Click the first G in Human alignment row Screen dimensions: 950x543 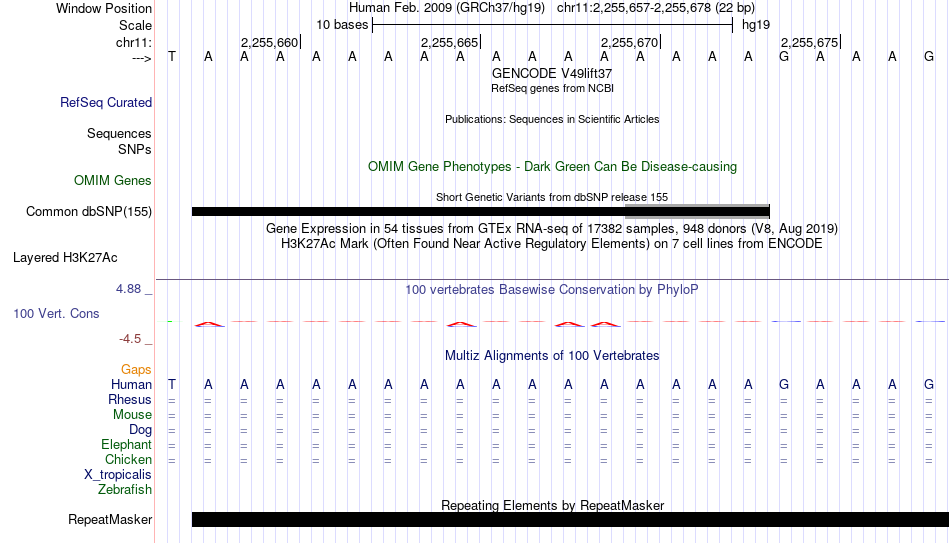tap(784, 385)
